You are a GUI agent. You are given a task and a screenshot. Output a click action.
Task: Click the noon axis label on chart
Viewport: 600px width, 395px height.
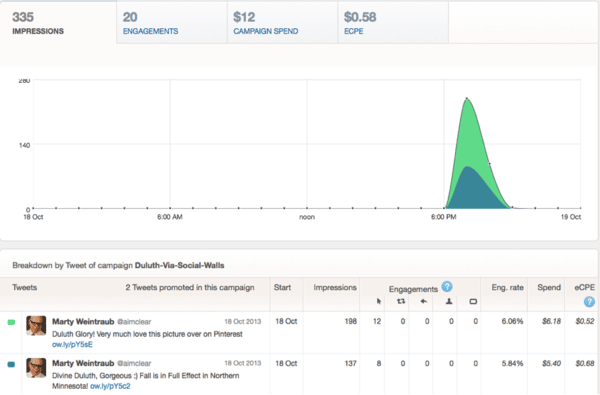point(307,217)
